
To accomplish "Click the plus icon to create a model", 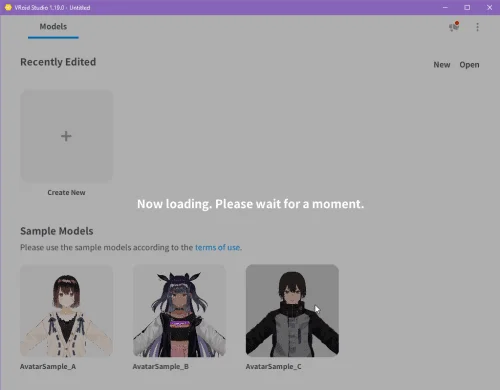I will click(x=66, y=136).
